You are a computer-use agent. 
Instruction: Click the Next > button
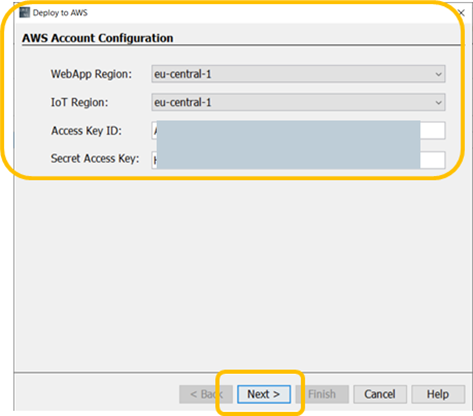pos(264,394)
